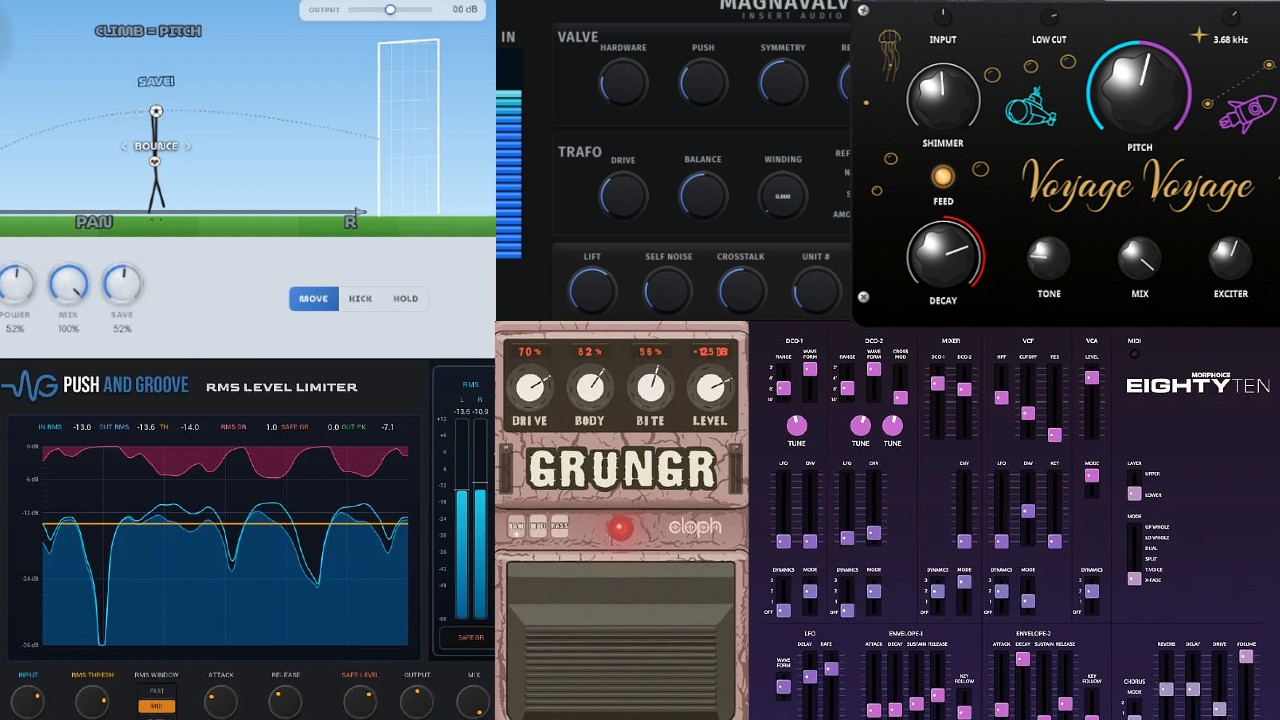Click the WINDING knob in MagnaValve
The height and width of the screenshot is (720, 1280).
783,195
